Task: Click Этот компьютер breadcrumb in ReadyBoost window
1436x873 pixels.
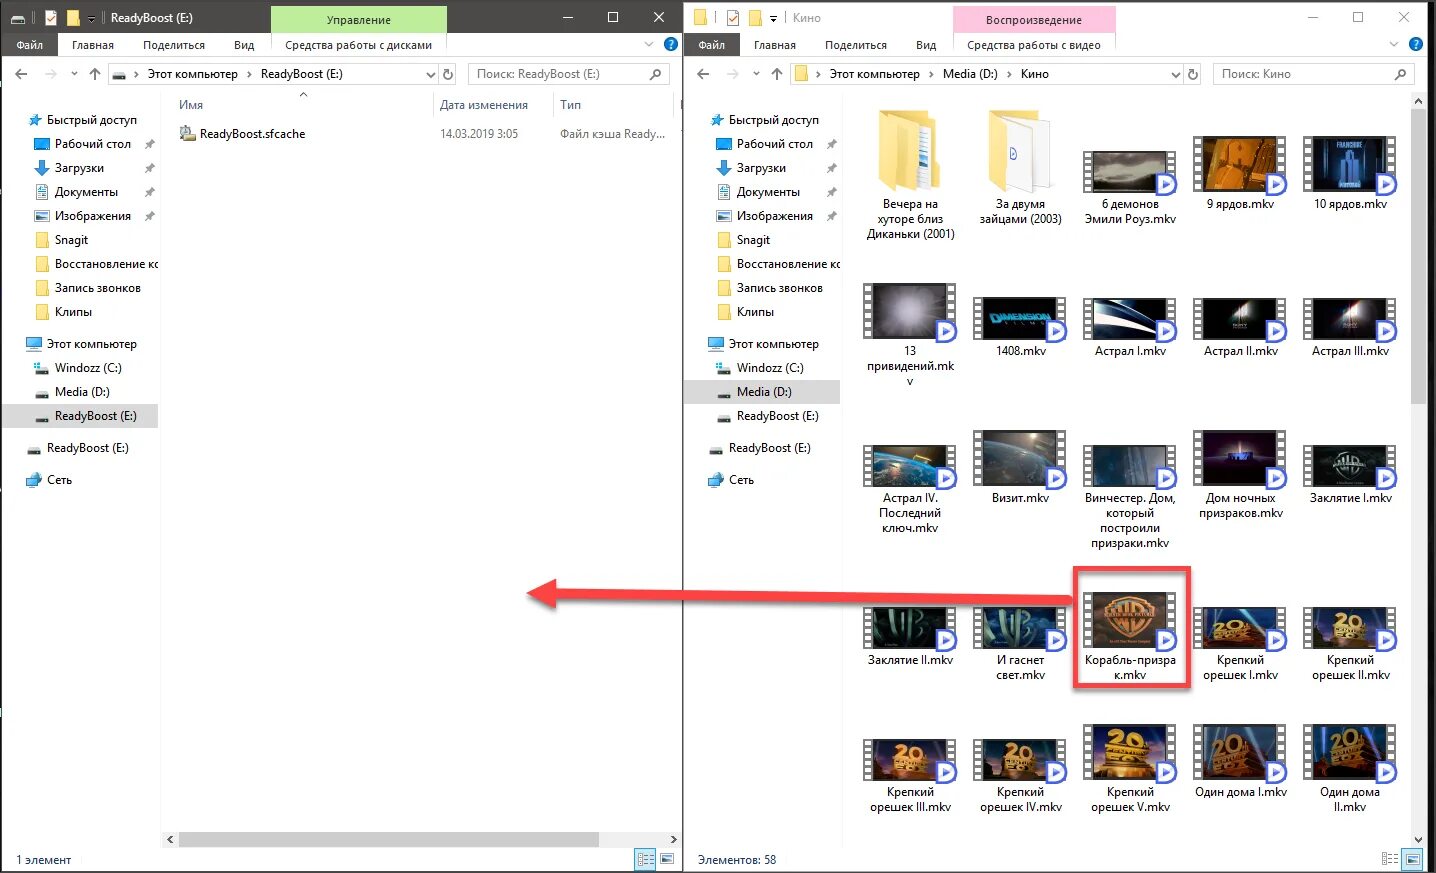Action: click(x=193, y=74)
